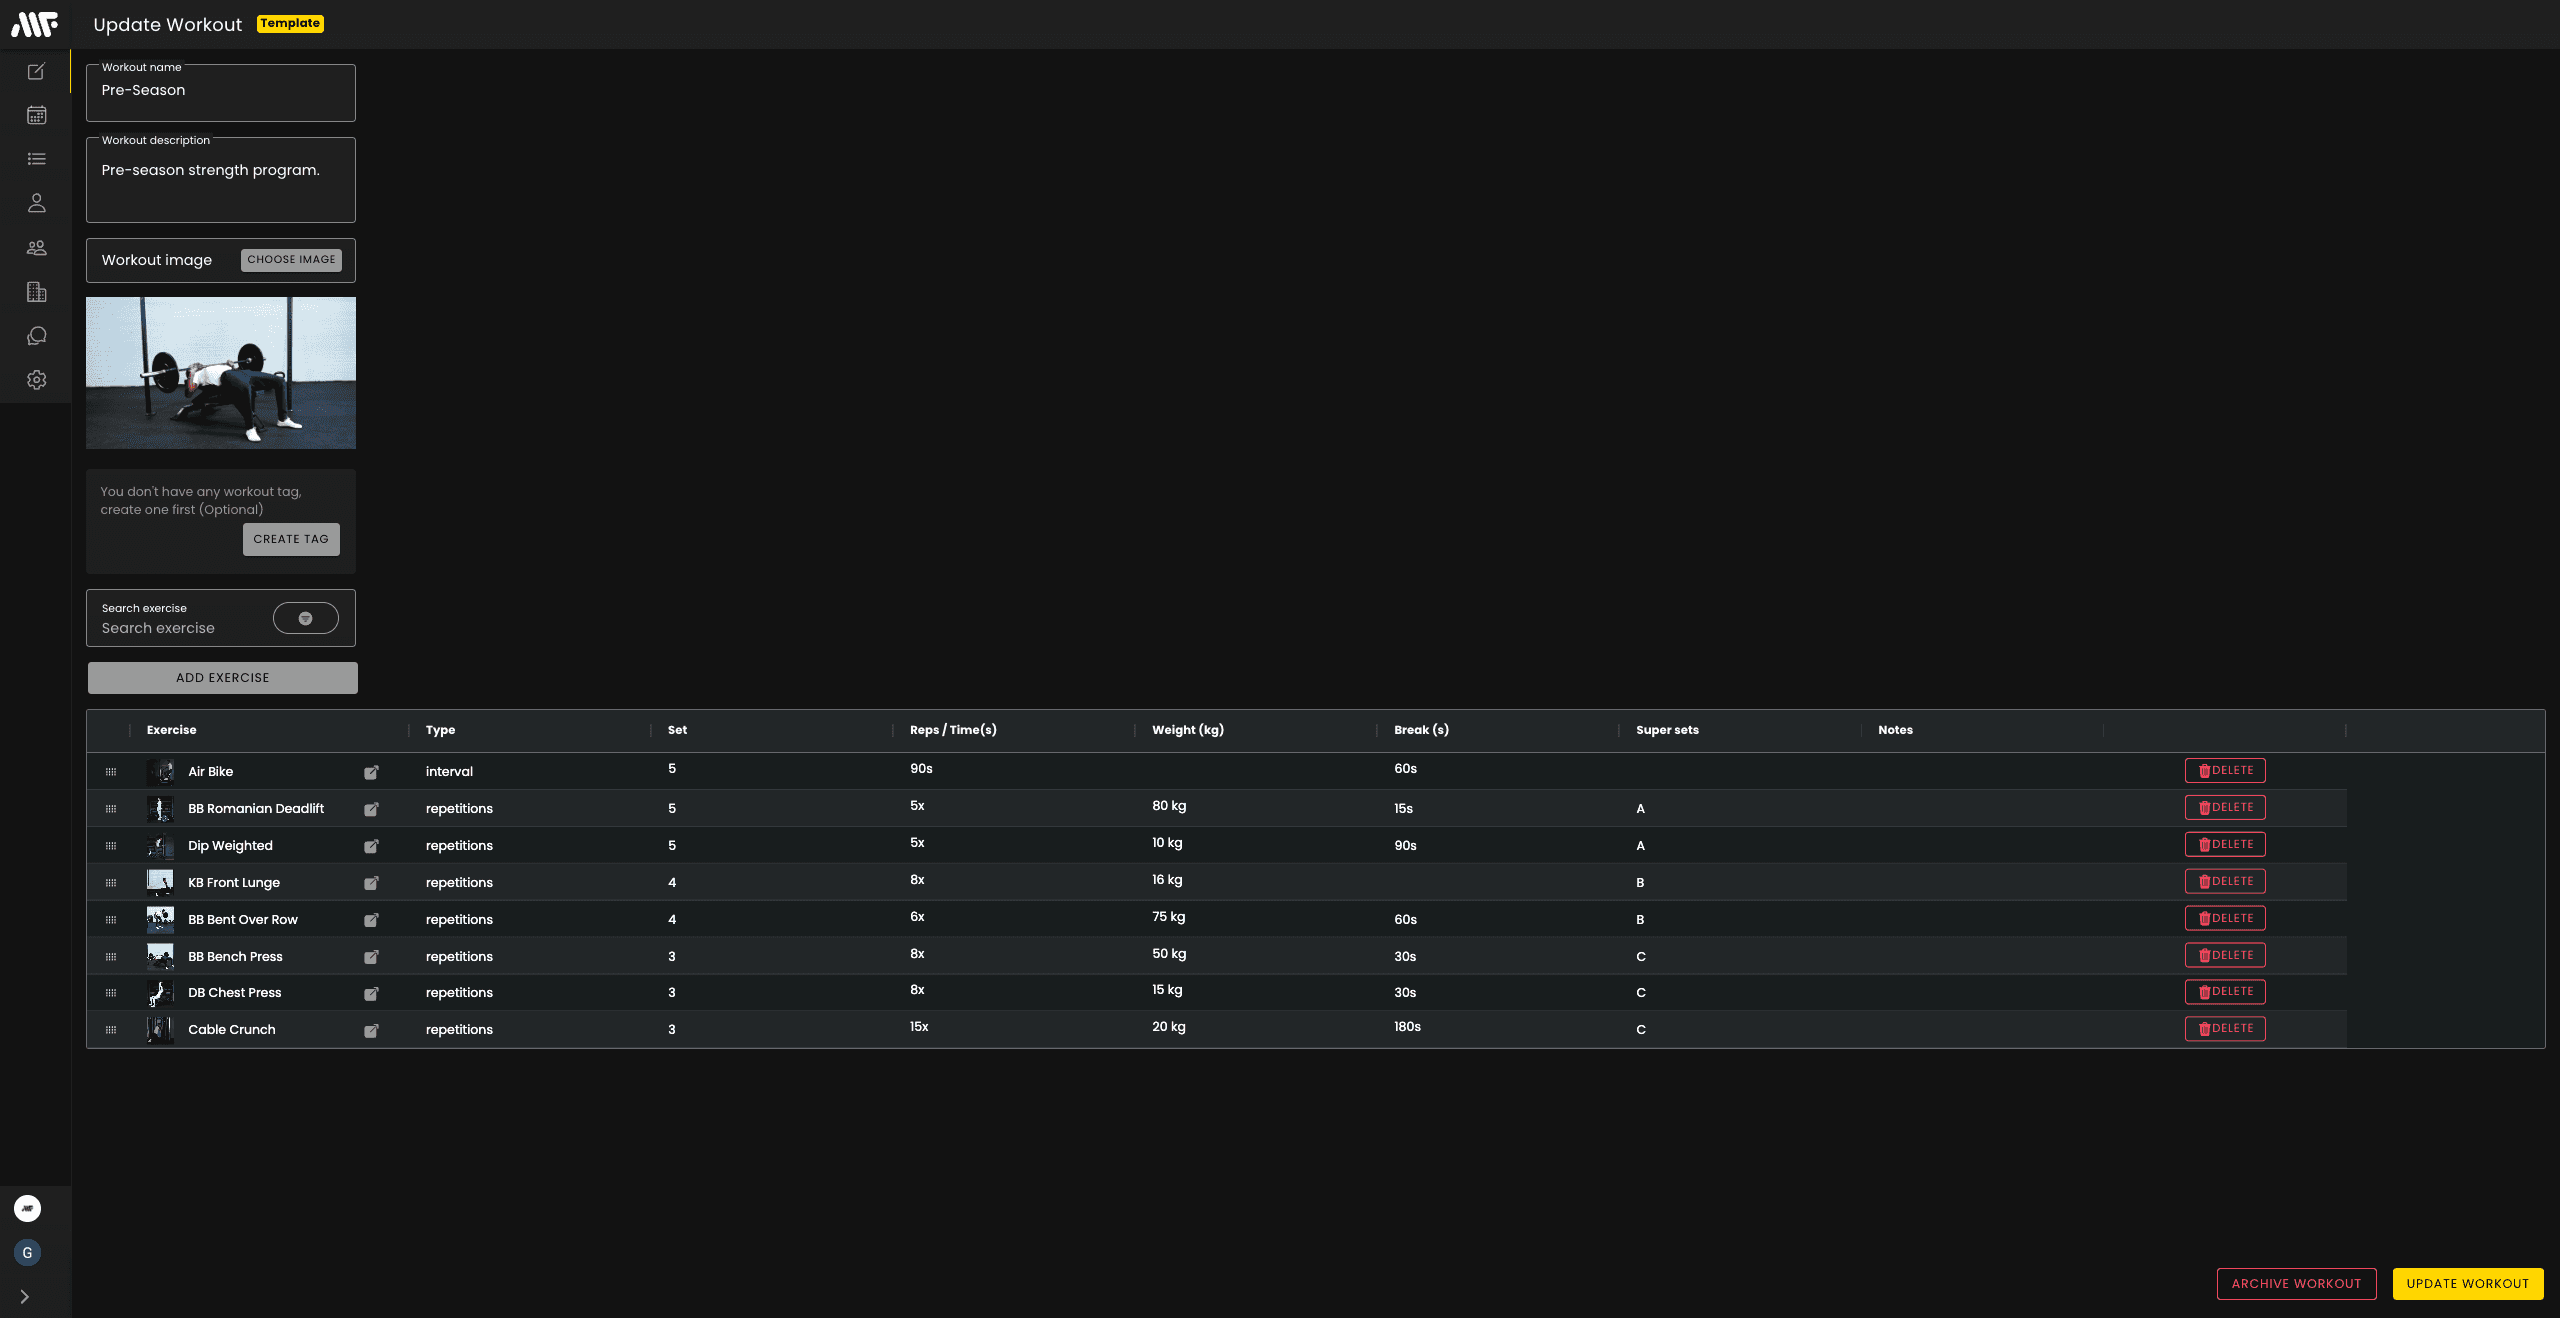Delete the Dip Weighted exercise row

tap(2225, 845)
